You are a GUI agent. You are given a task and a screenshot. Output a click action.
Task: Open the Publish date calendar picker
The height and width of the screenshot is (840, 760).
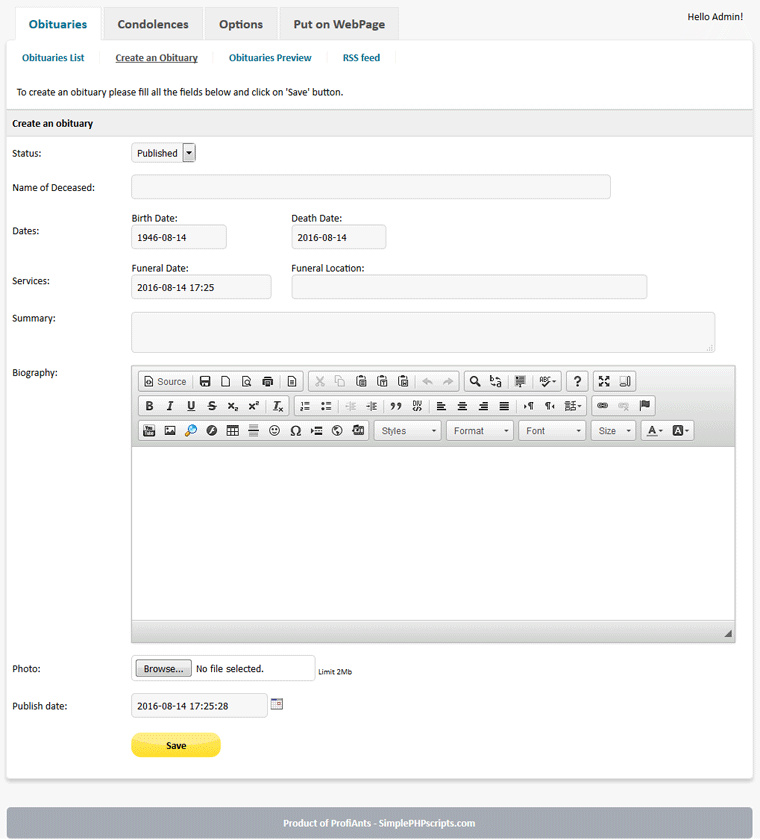274,704
